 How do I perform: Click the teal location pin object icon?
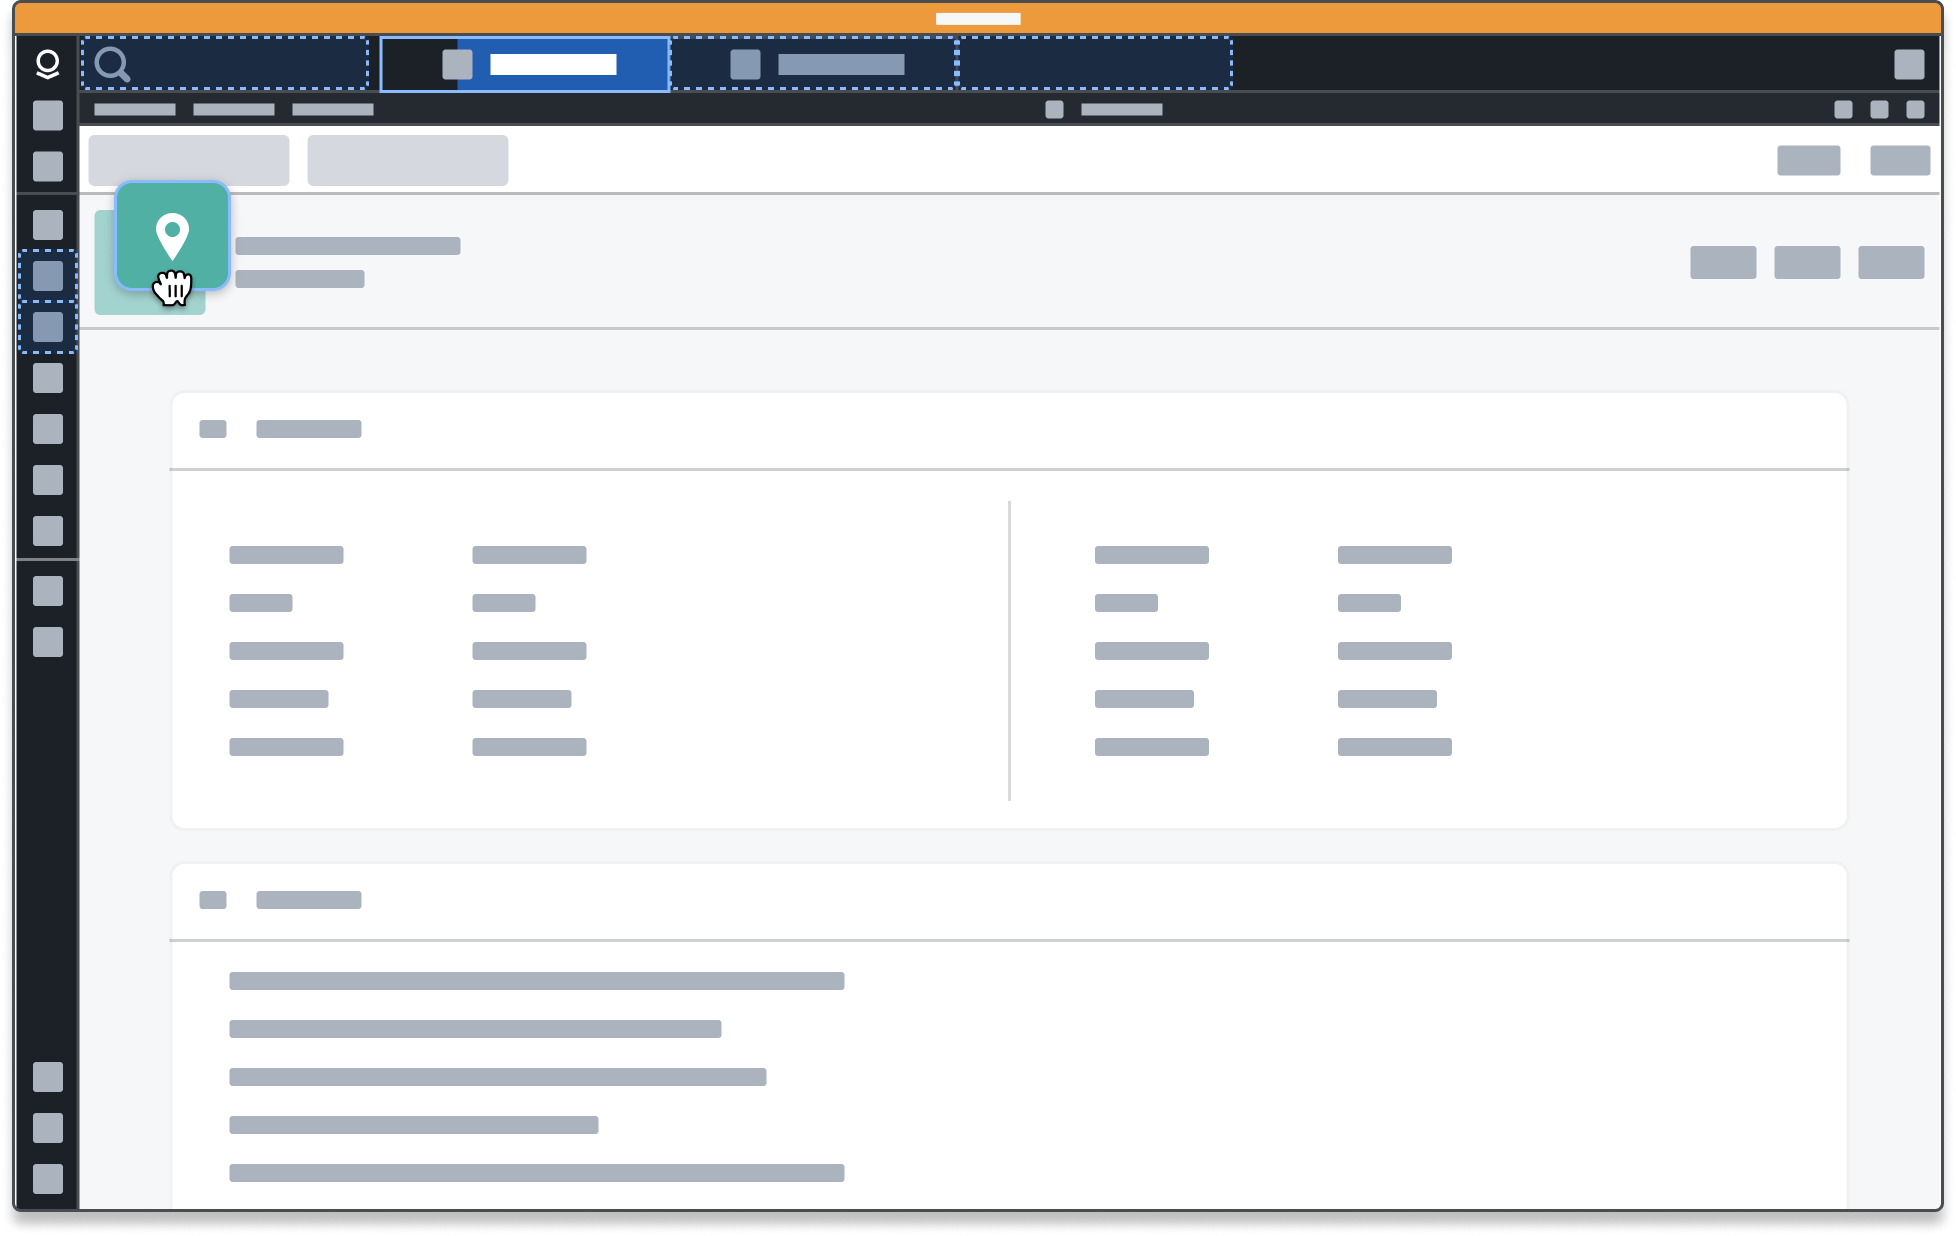click(172, 236)
